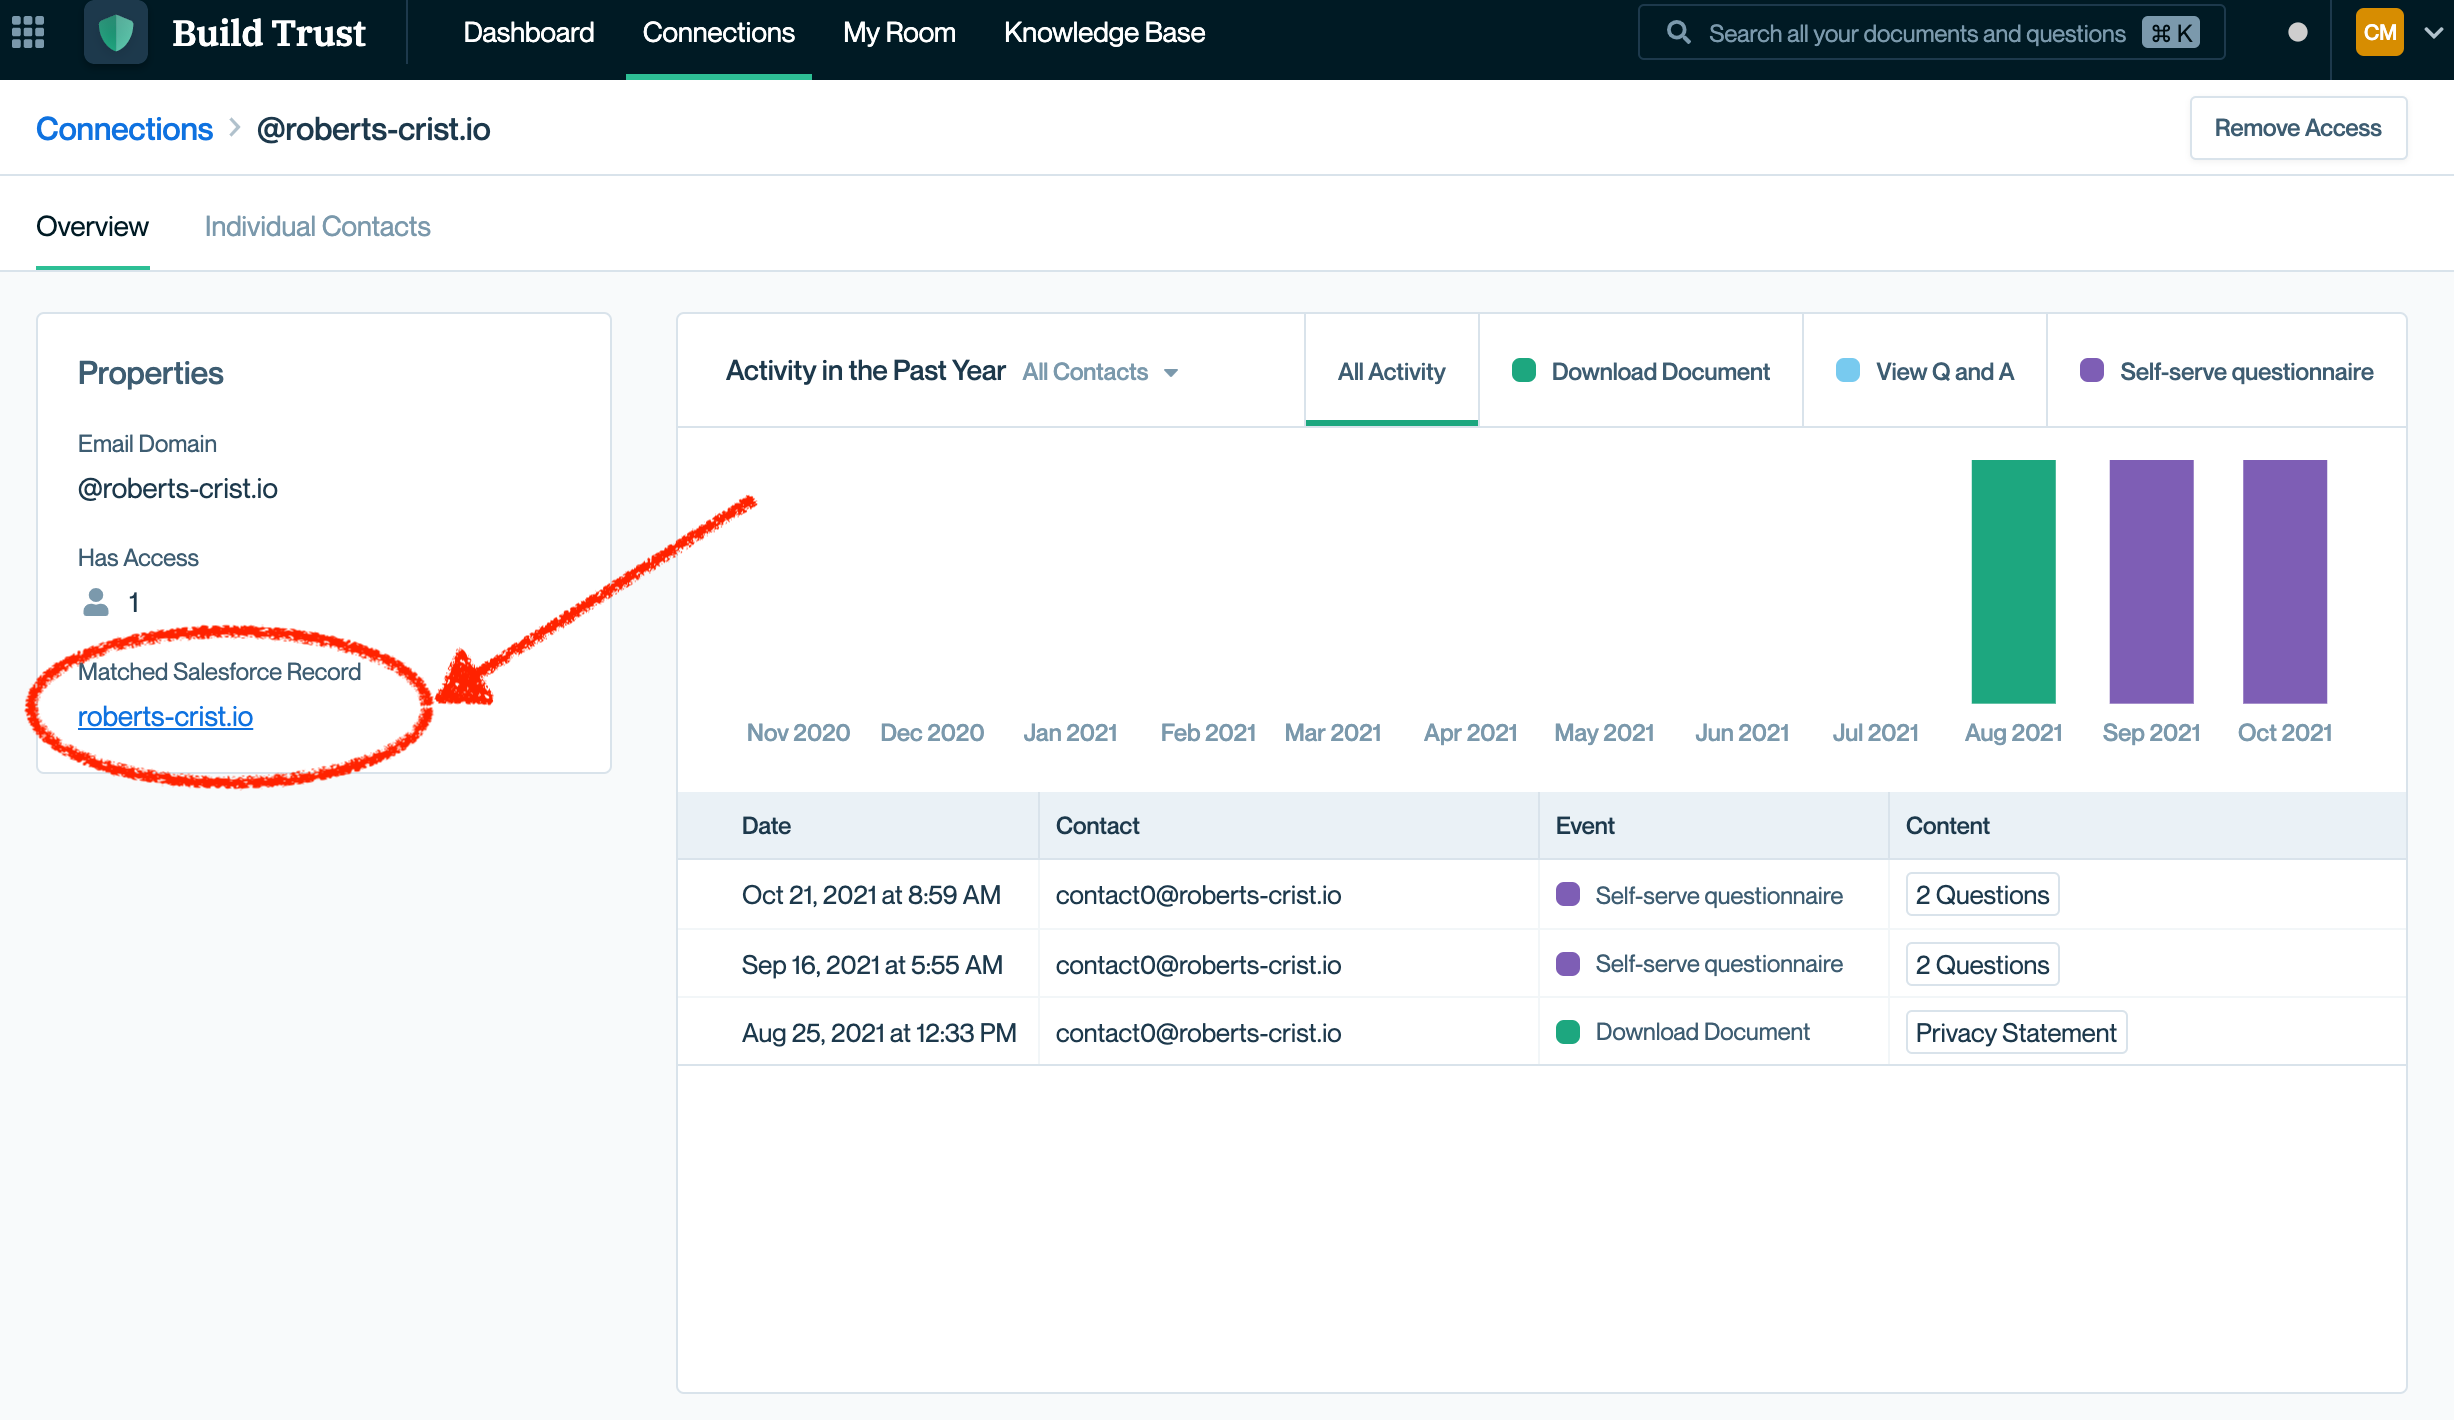Expand the account menu chevron
Viewport: 2454px width, 1420px height.
(2434, 33)
